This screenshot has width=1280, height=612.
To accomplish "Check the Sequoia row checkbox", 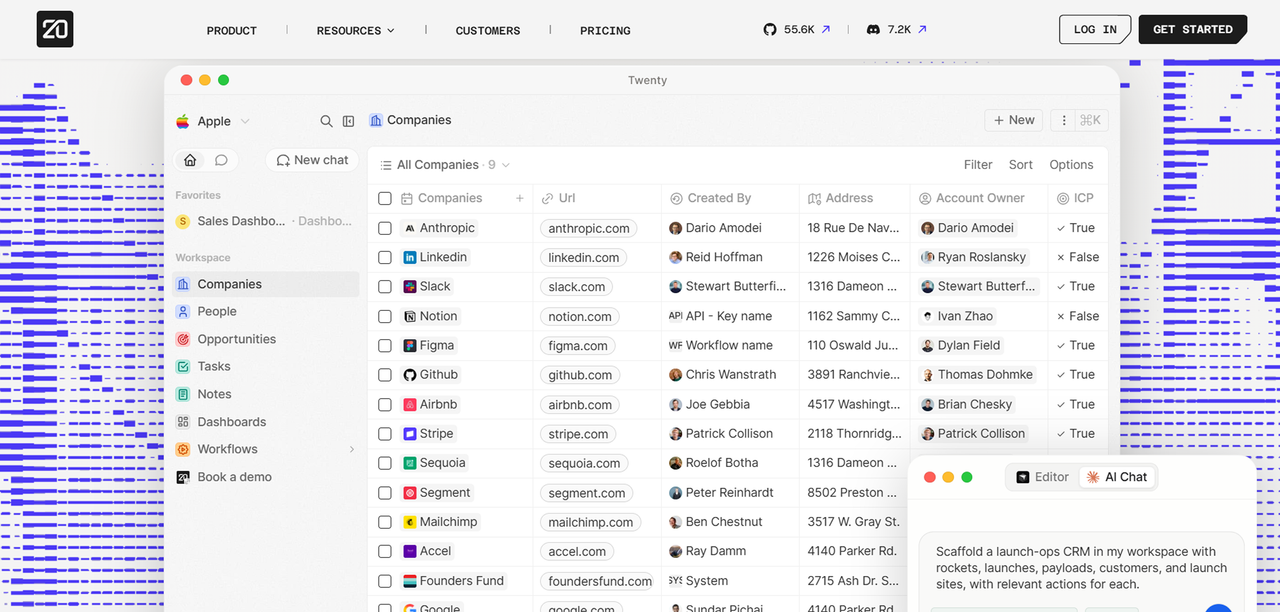I will (x=385, y=463).
